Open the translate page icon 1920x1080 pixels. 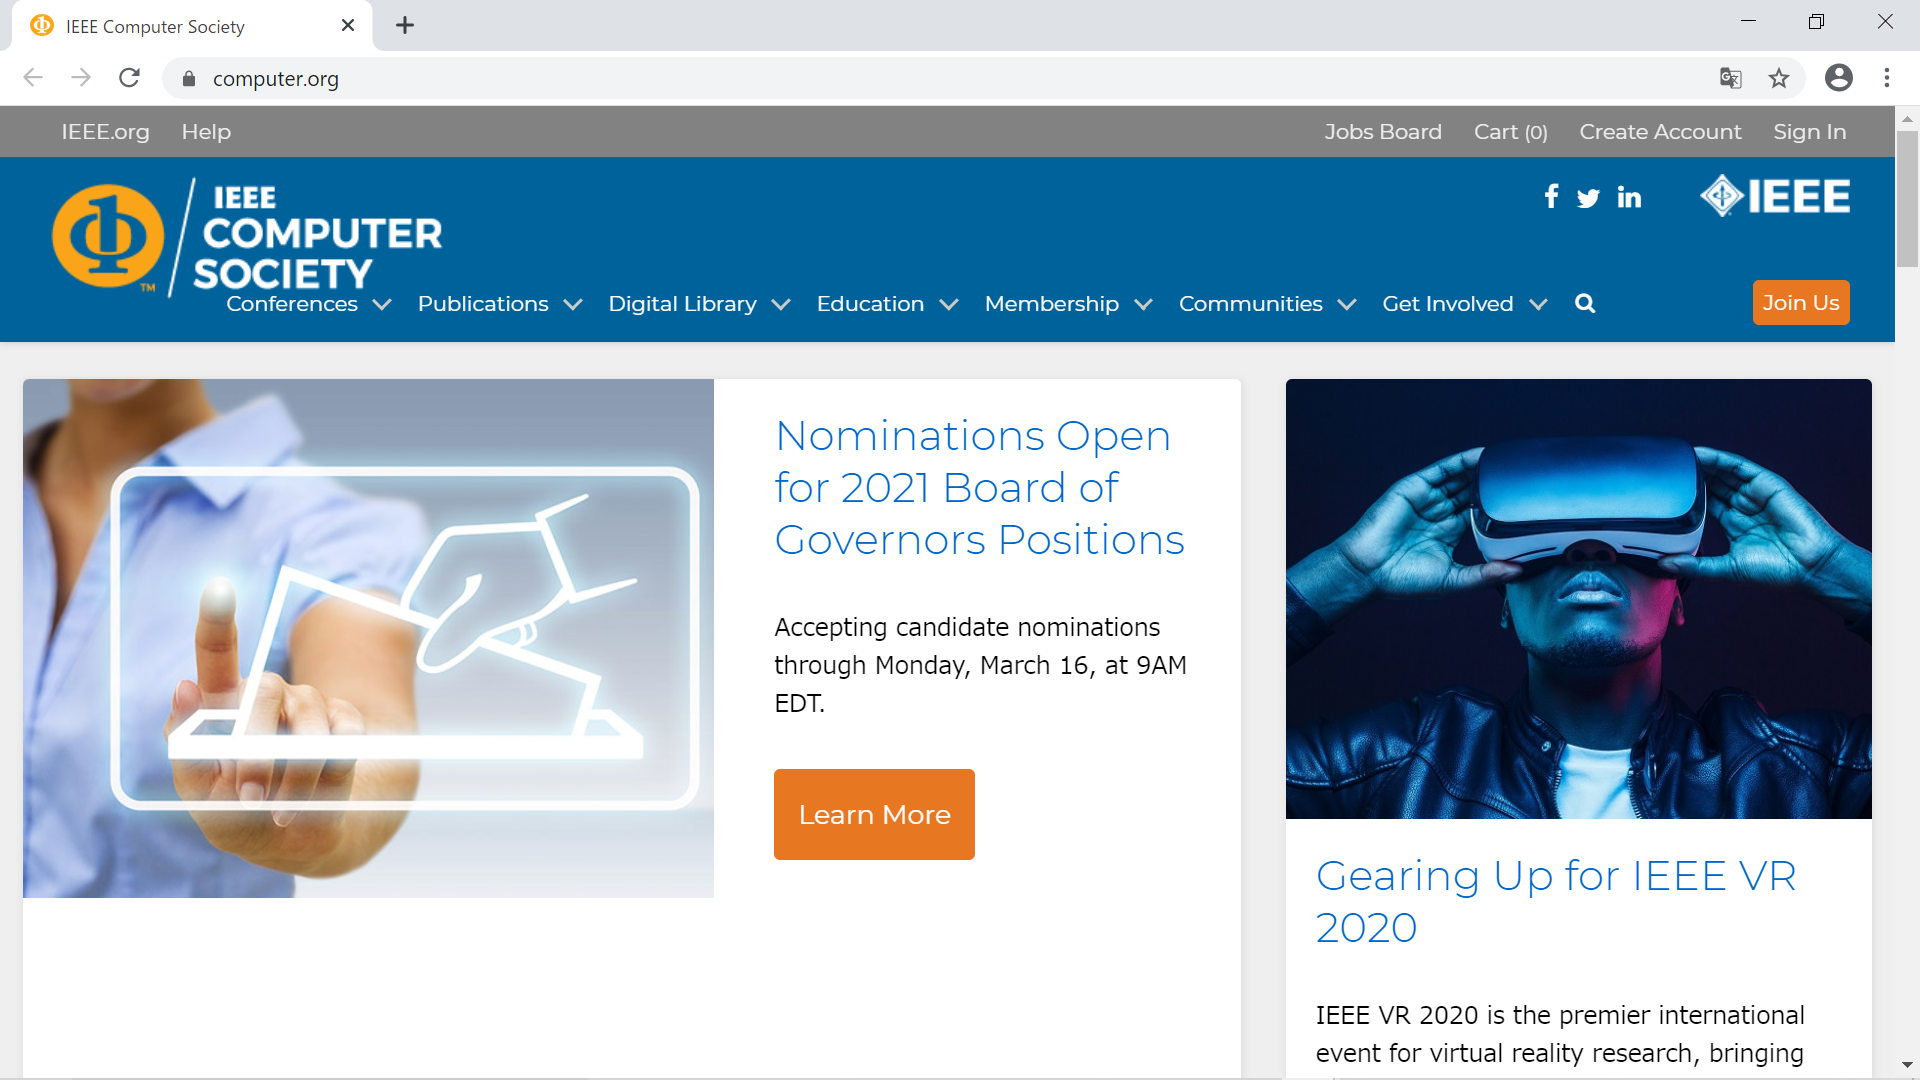coord(1731,78)
